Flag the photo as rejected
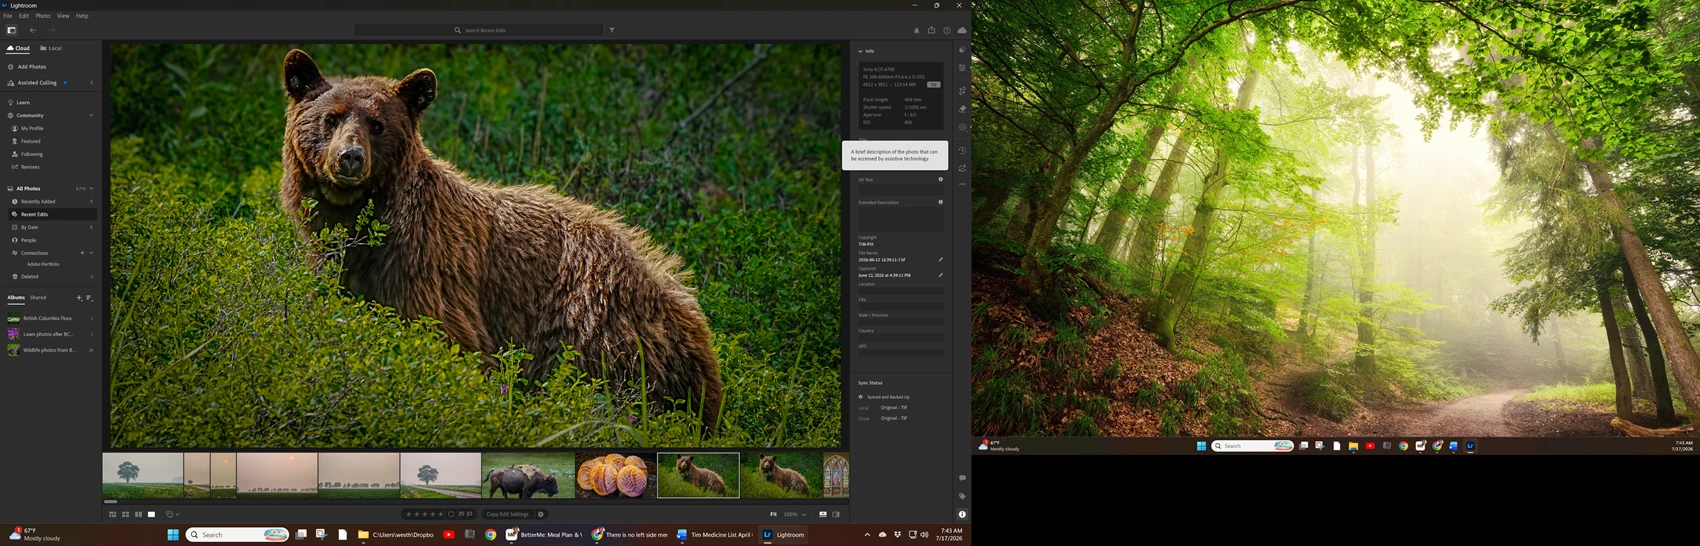This screenshot has width=1700, height=546. click(470, 514)
